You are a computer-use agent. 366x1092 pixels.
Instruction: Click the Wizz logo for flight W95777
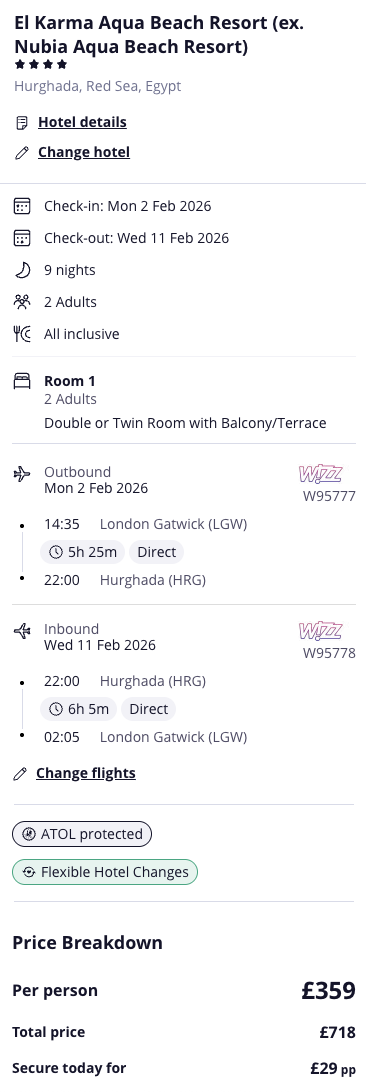(x=320, y=474)
